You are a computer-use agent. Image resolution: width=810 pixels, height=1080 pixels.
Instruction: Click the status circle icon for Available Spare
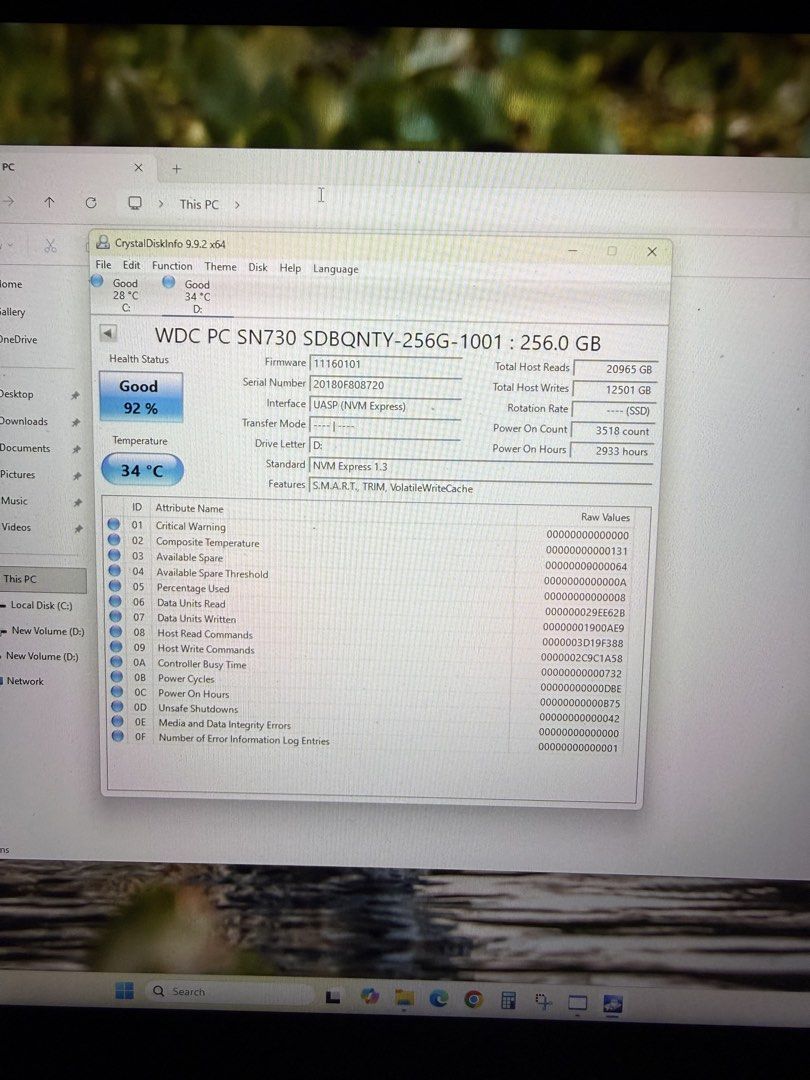(x=115, y=555)
